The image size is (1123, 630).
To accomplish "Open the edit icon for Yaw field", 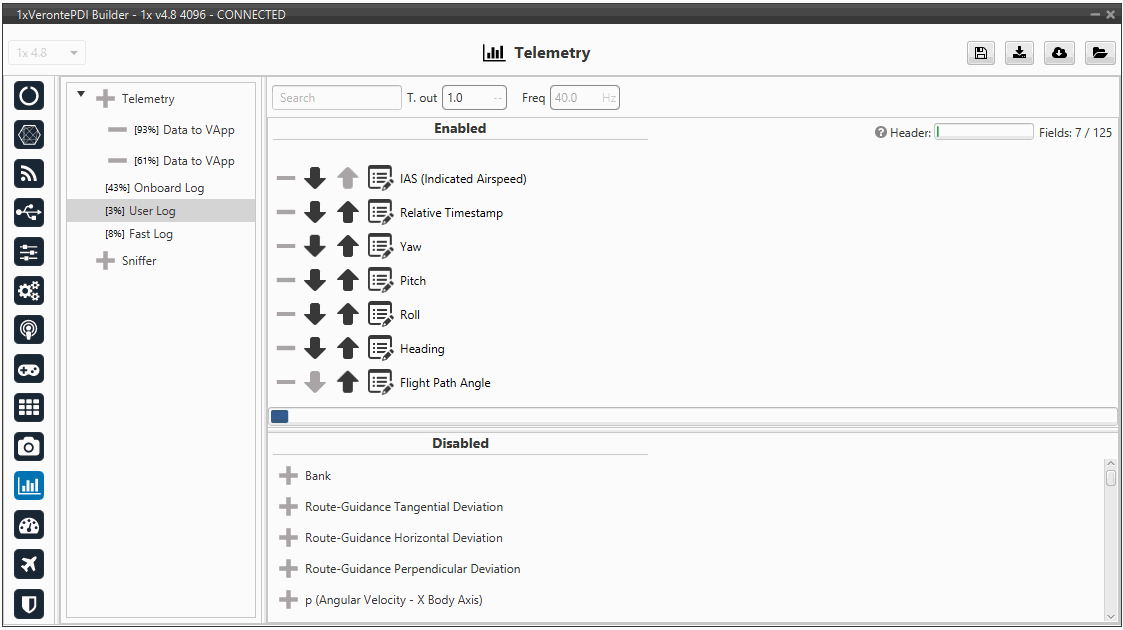I will (380, 247).
